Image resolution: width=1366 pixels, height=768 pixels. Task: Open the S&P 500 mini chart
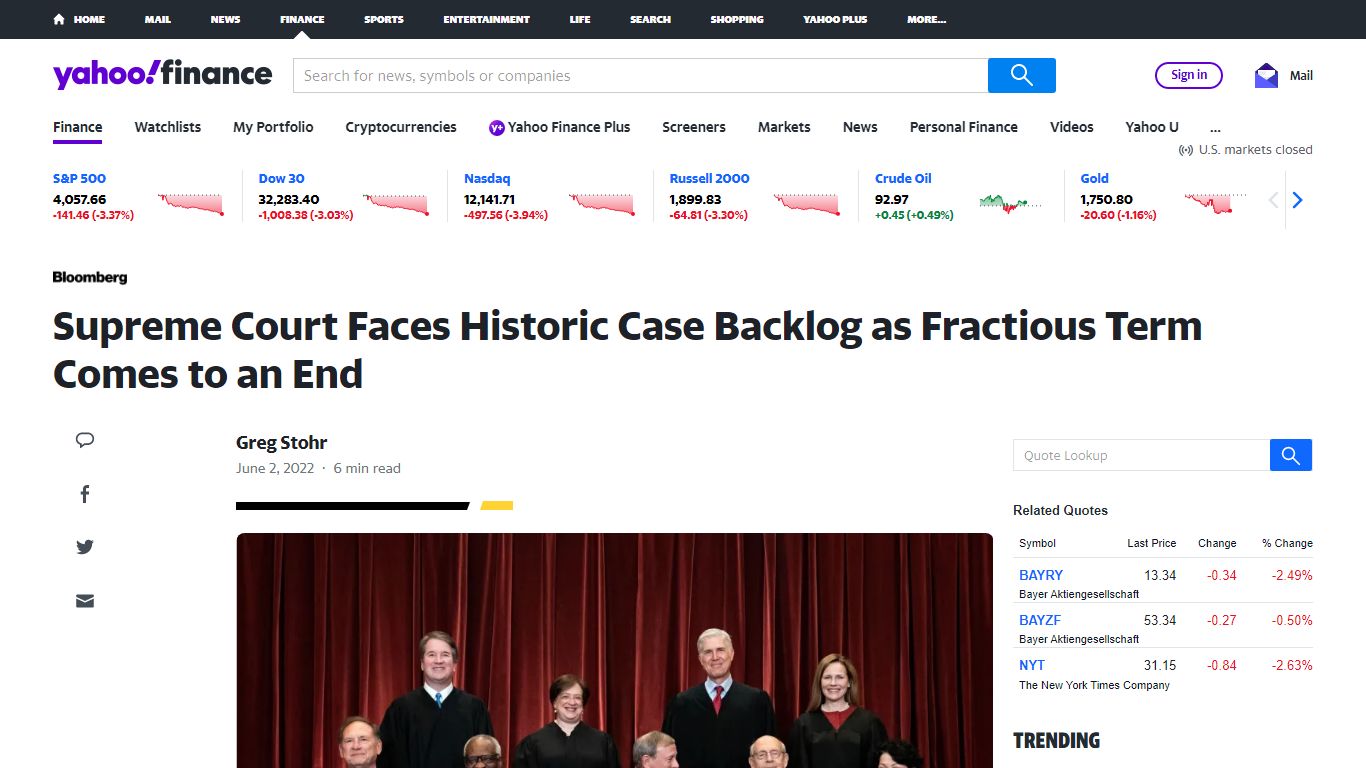pos(191,203)
